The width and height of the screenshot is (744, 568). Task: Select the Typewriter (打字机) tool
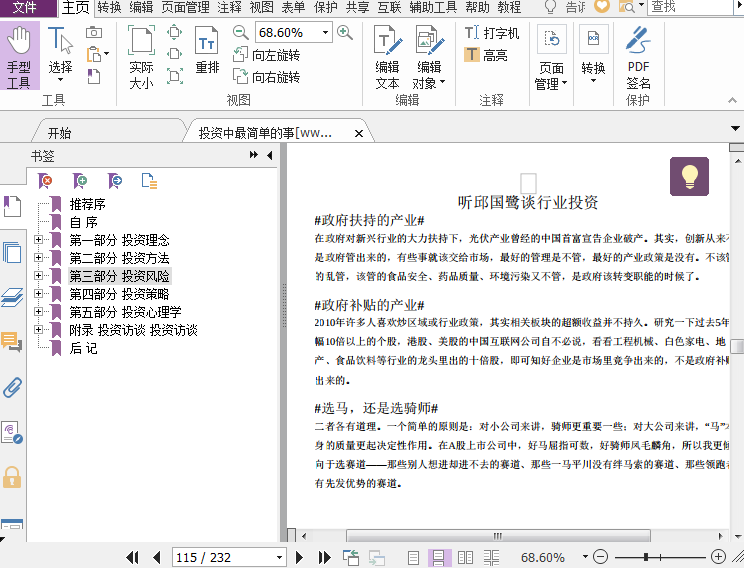pos(492,33)
